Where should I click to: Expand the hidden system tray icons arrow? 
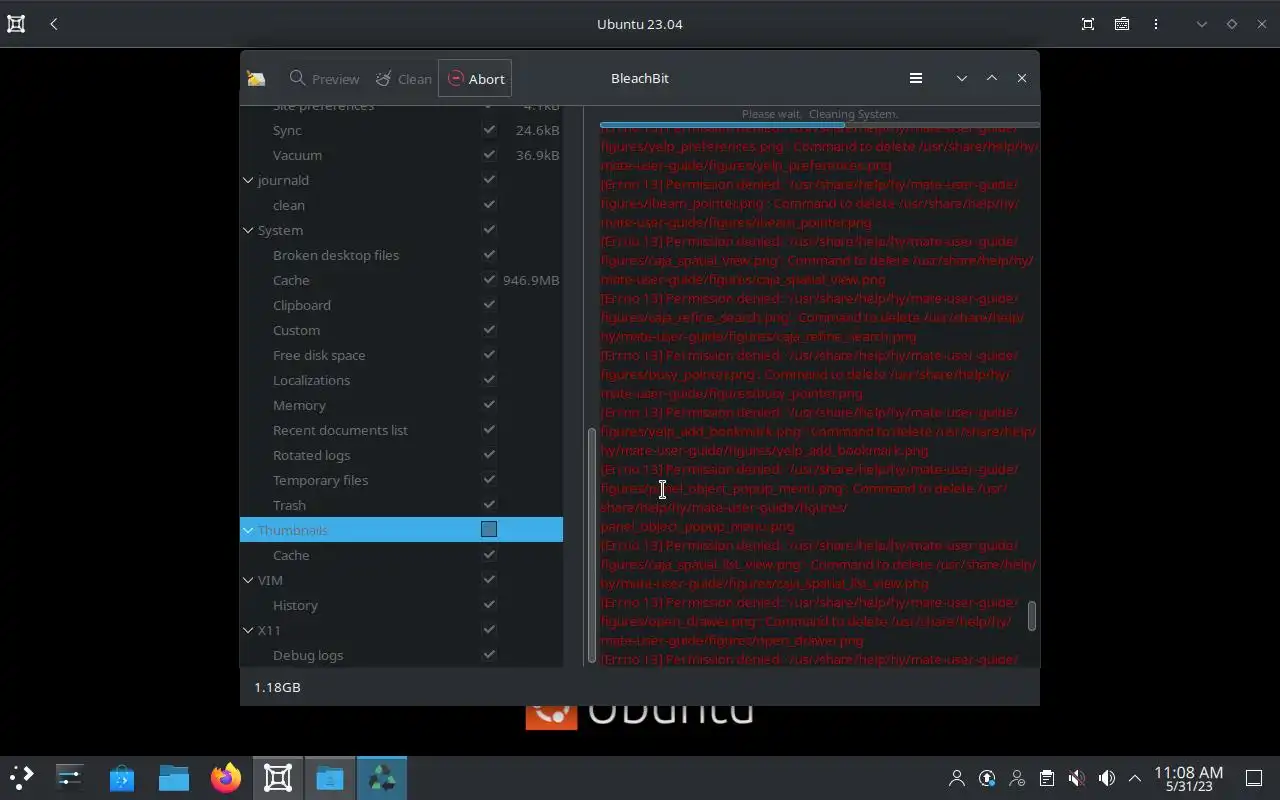point(1135,778)
